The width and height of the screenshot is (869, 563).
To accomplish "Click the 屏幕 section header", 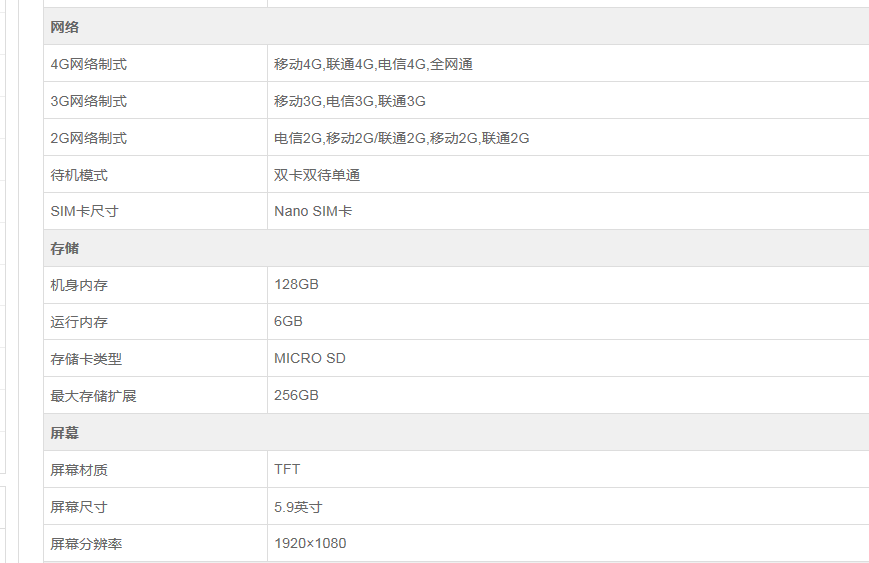I will tap(65, 433).
